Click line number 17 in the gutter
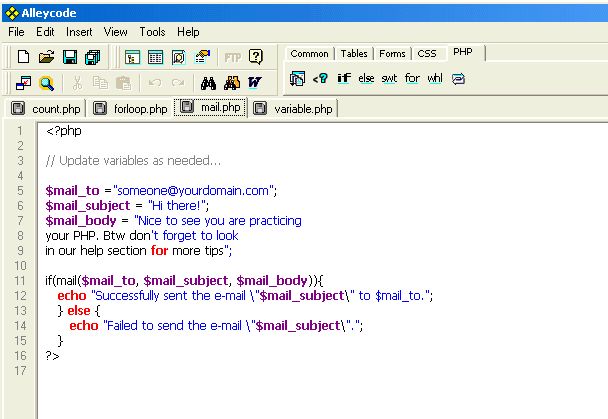The width and height of the screenshot is (608, 419). 20,371
